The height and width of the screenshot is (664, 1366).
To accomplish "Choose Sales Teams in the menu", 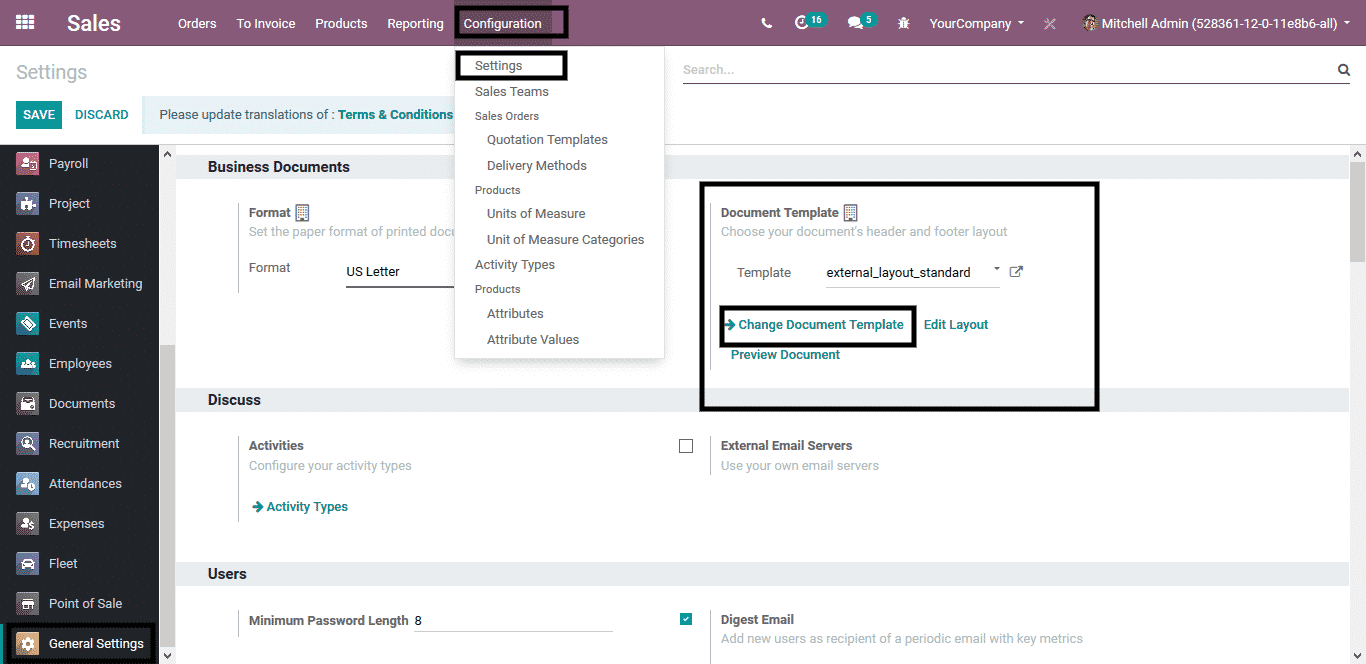I will point(512,92).
